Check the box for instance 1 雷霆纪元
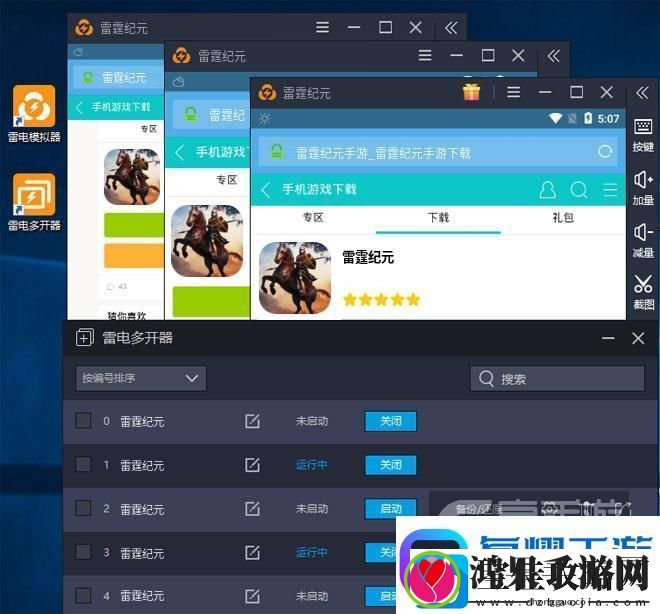Viewport: 660px width, 614px height. click(83, 464)
